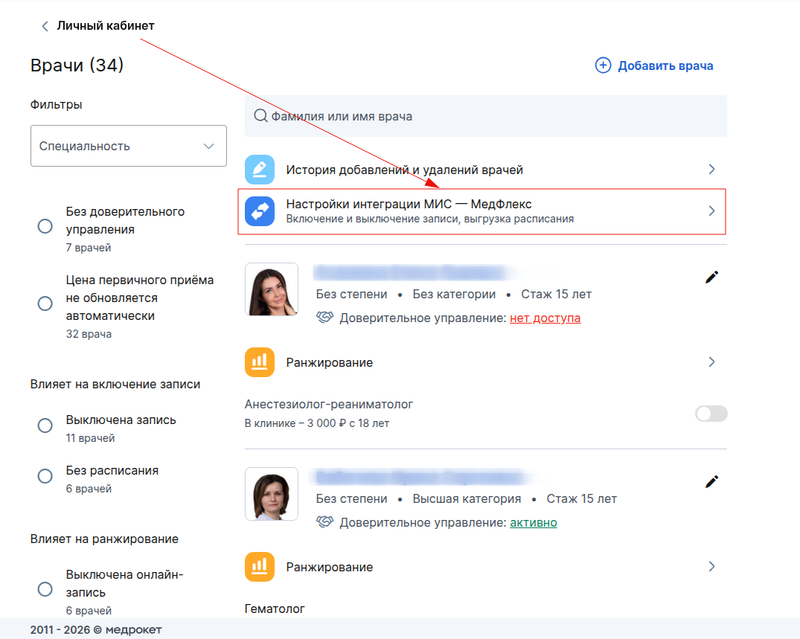Expand the Ранжирование row above Гематолог
This screenshot has height=639, width=800.
click(x=711, y=566)
